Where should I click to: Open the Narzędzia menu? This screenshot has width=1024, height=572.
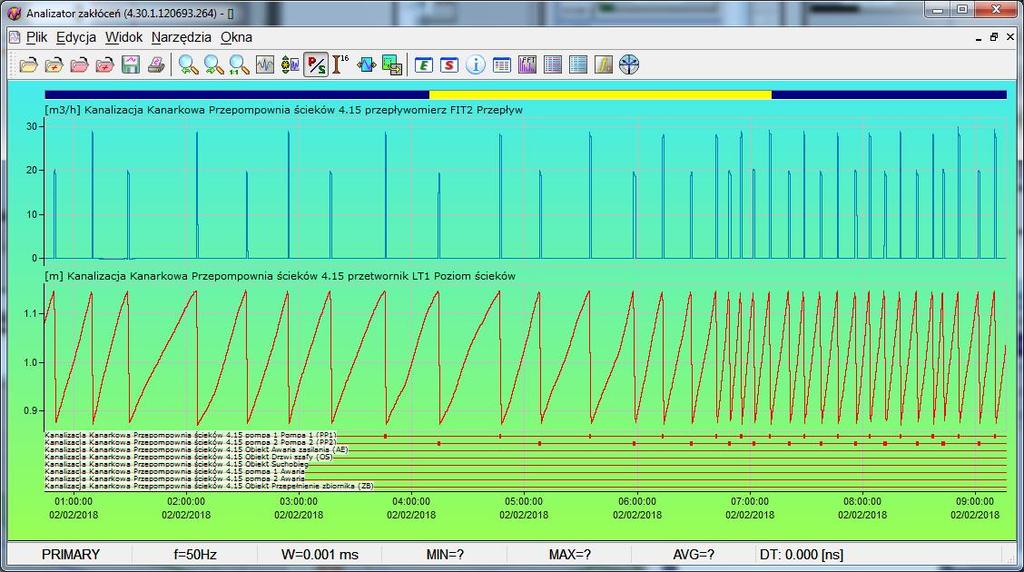tap(181, 37)
